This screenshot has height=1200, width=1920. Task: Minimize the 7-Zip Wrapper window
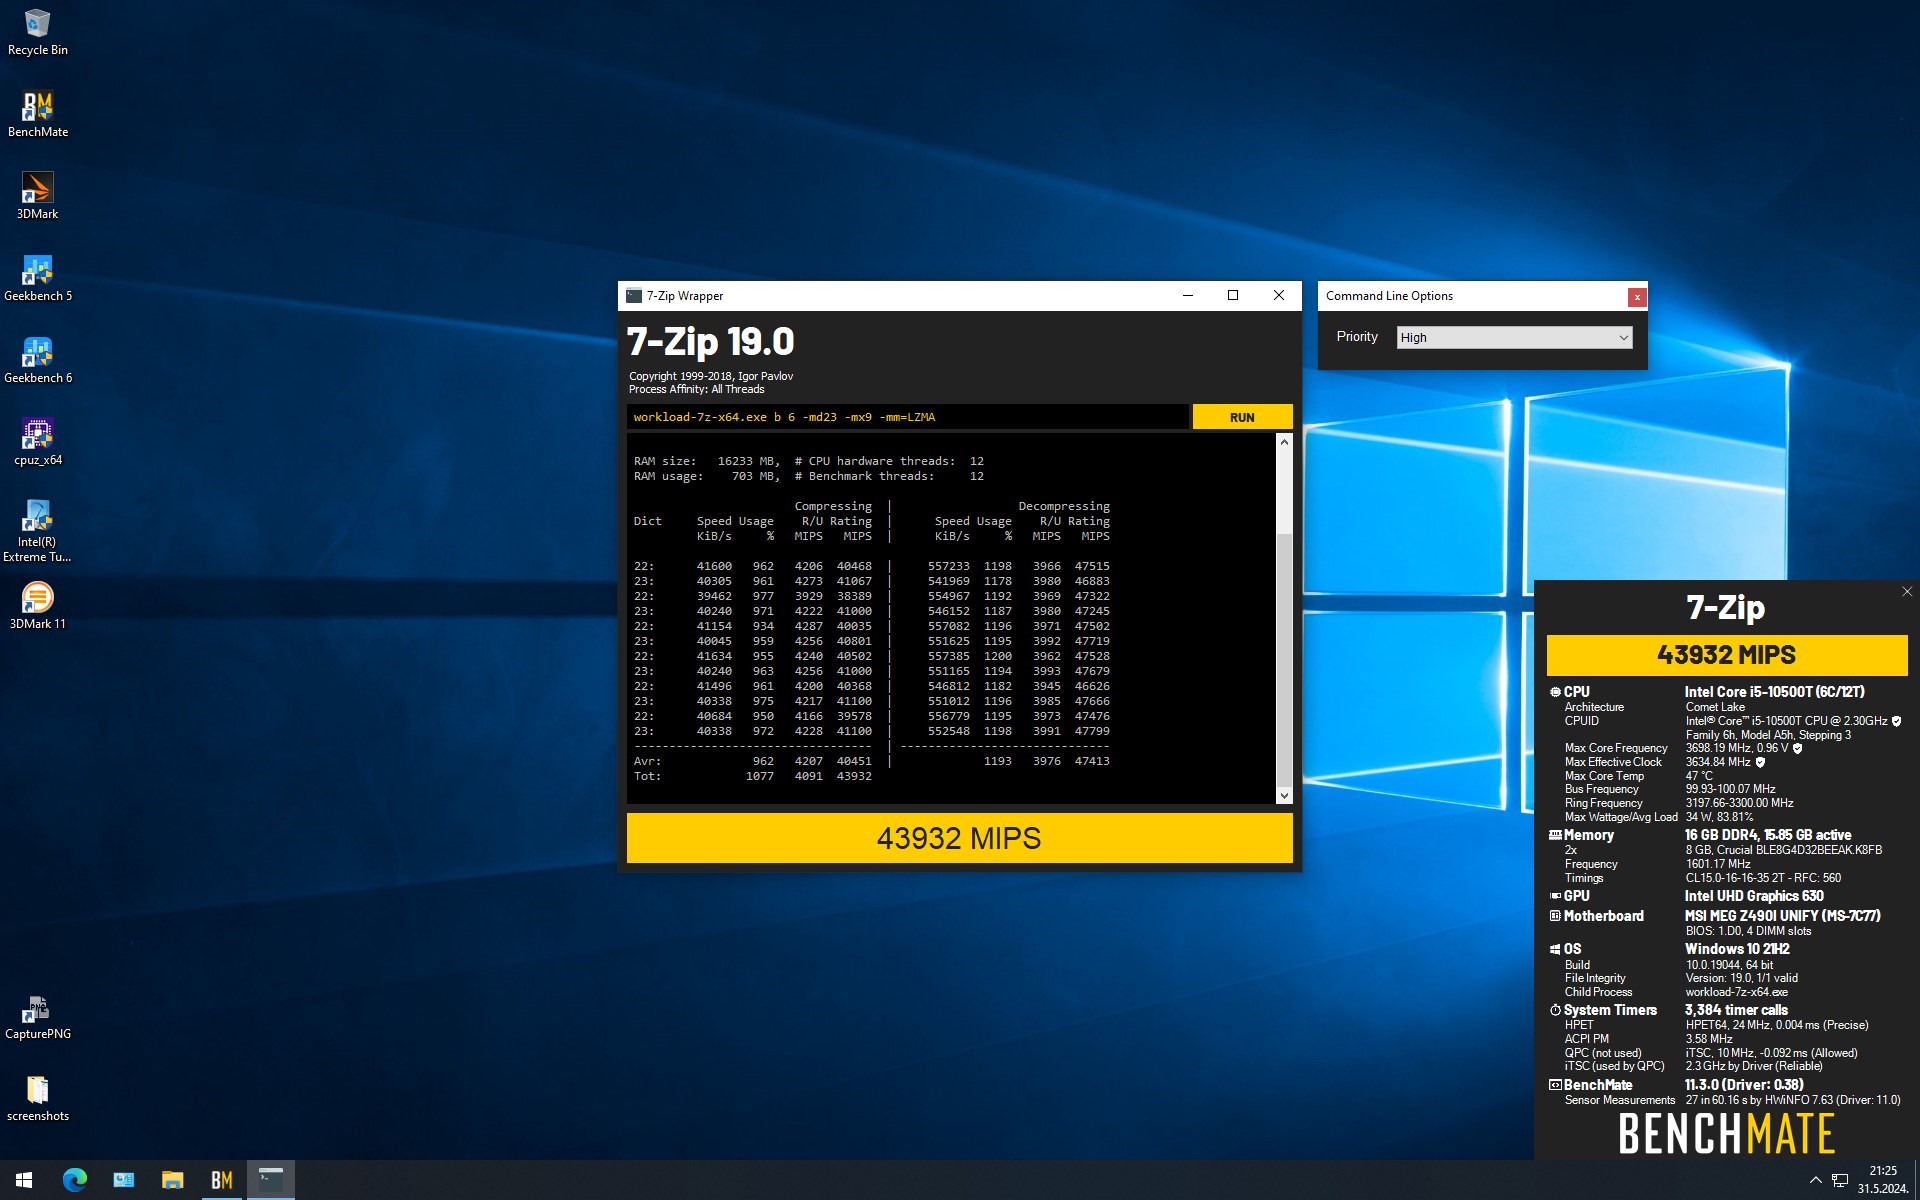click(1188, 295)
